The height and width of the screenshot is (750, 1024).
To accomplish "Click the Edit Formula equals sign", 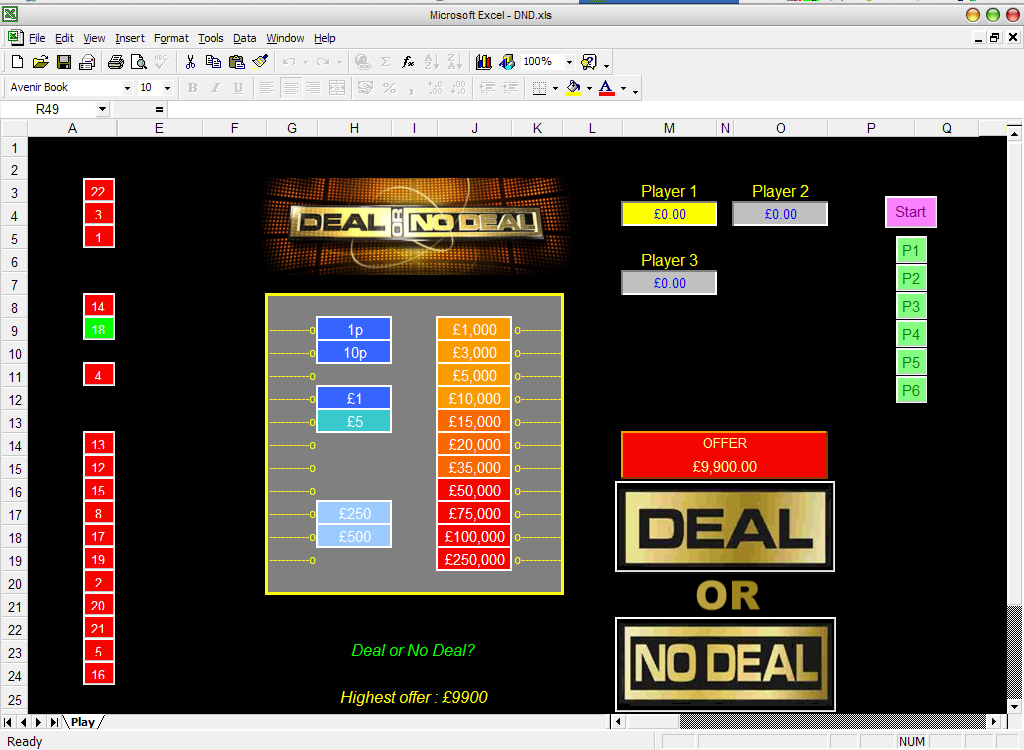I will (x=159, y=109).
